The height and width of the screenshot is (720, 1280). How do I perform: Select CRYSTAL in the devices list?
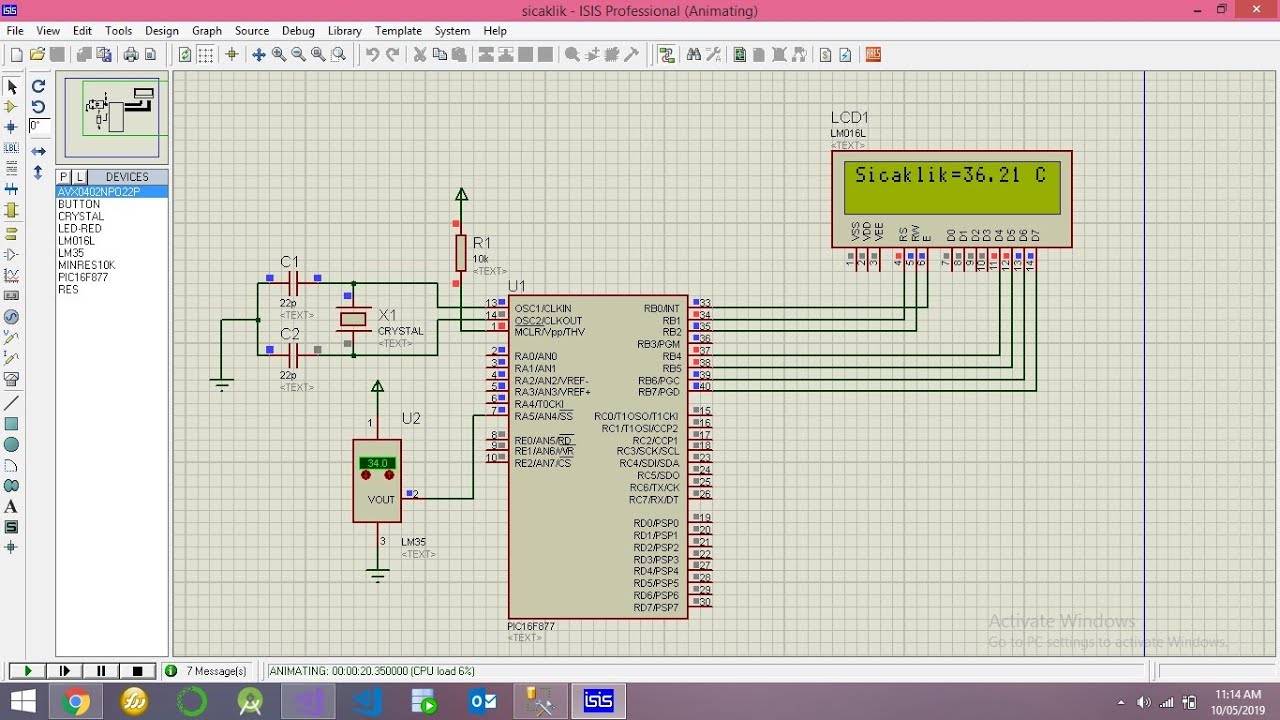(x=81, y=216)
